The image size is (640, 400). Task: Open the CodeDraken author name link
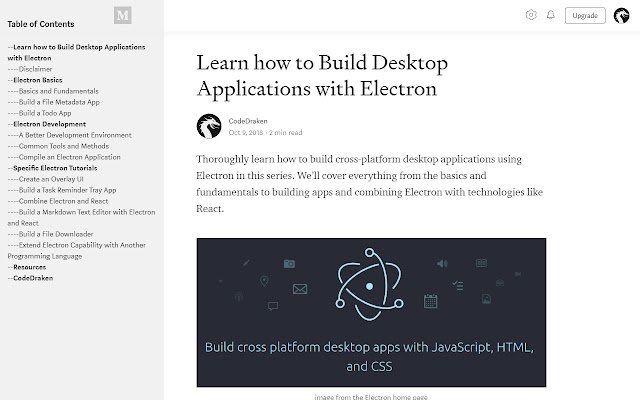(x=248, y=121)
